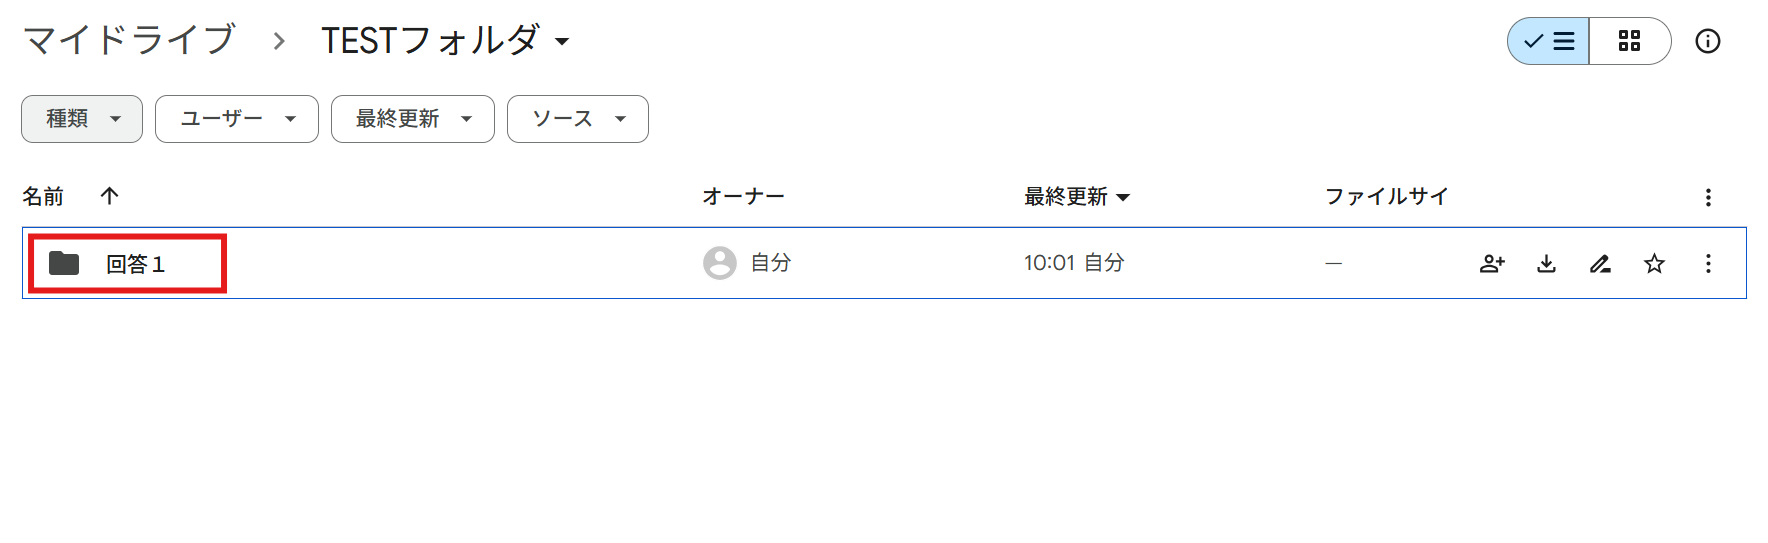Click the share icon on the 回答1 row
The height and width of the screenshot is (543, 1768).
coord(1492,264)
